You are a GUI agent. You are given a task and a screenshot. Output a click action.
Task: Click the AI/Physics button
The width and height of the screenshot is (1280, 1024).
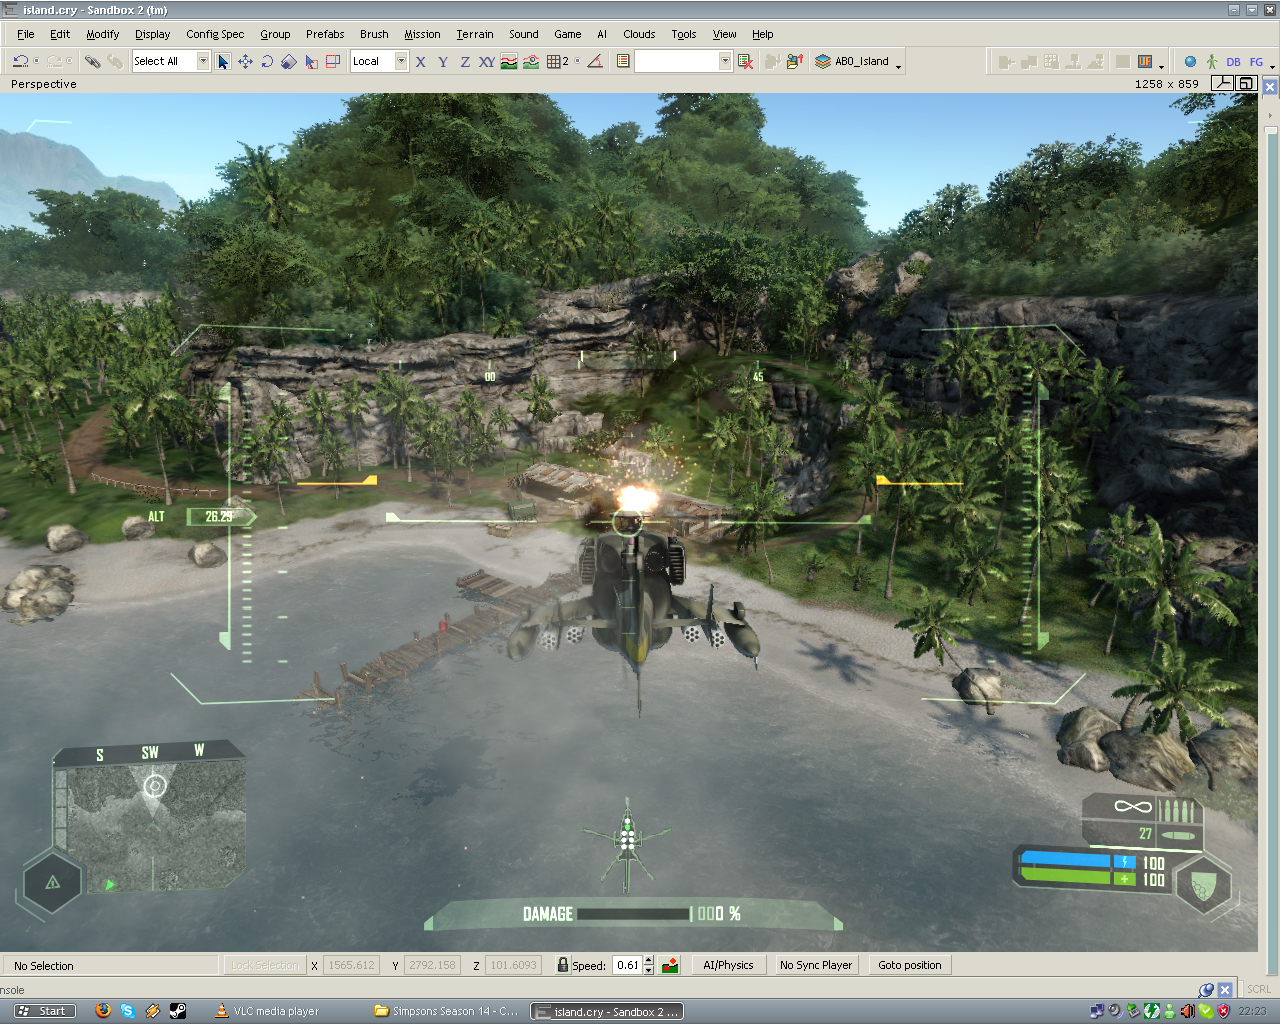click(728, 965)
